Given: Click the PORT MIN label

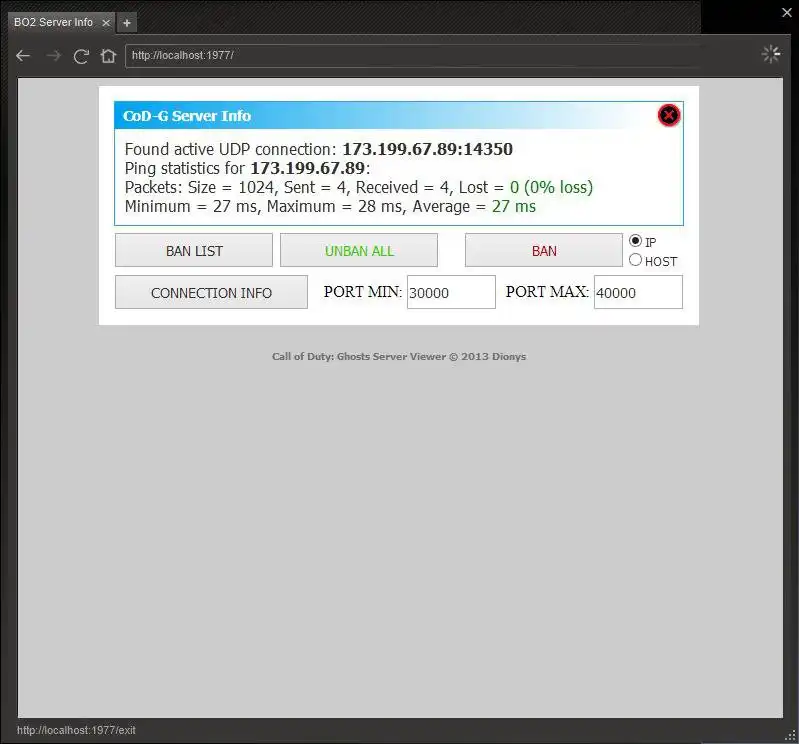Looking at the screenshot, I should (x=363, y=291).
